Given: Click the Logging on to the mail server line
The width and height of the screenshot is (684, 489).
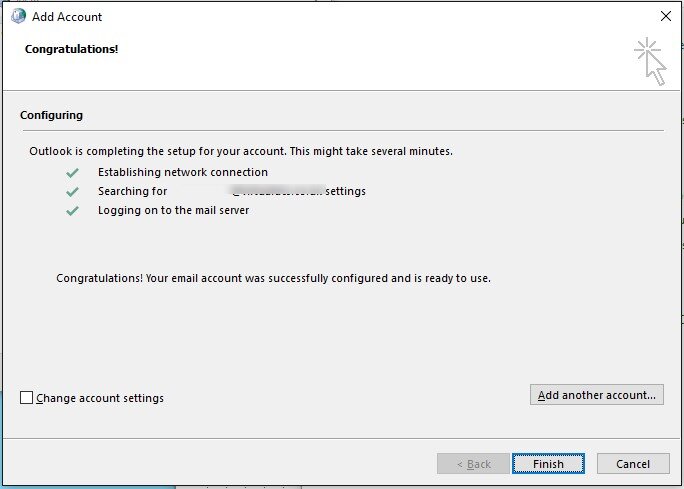Looking at the screenshot, I should pos(174,210).
